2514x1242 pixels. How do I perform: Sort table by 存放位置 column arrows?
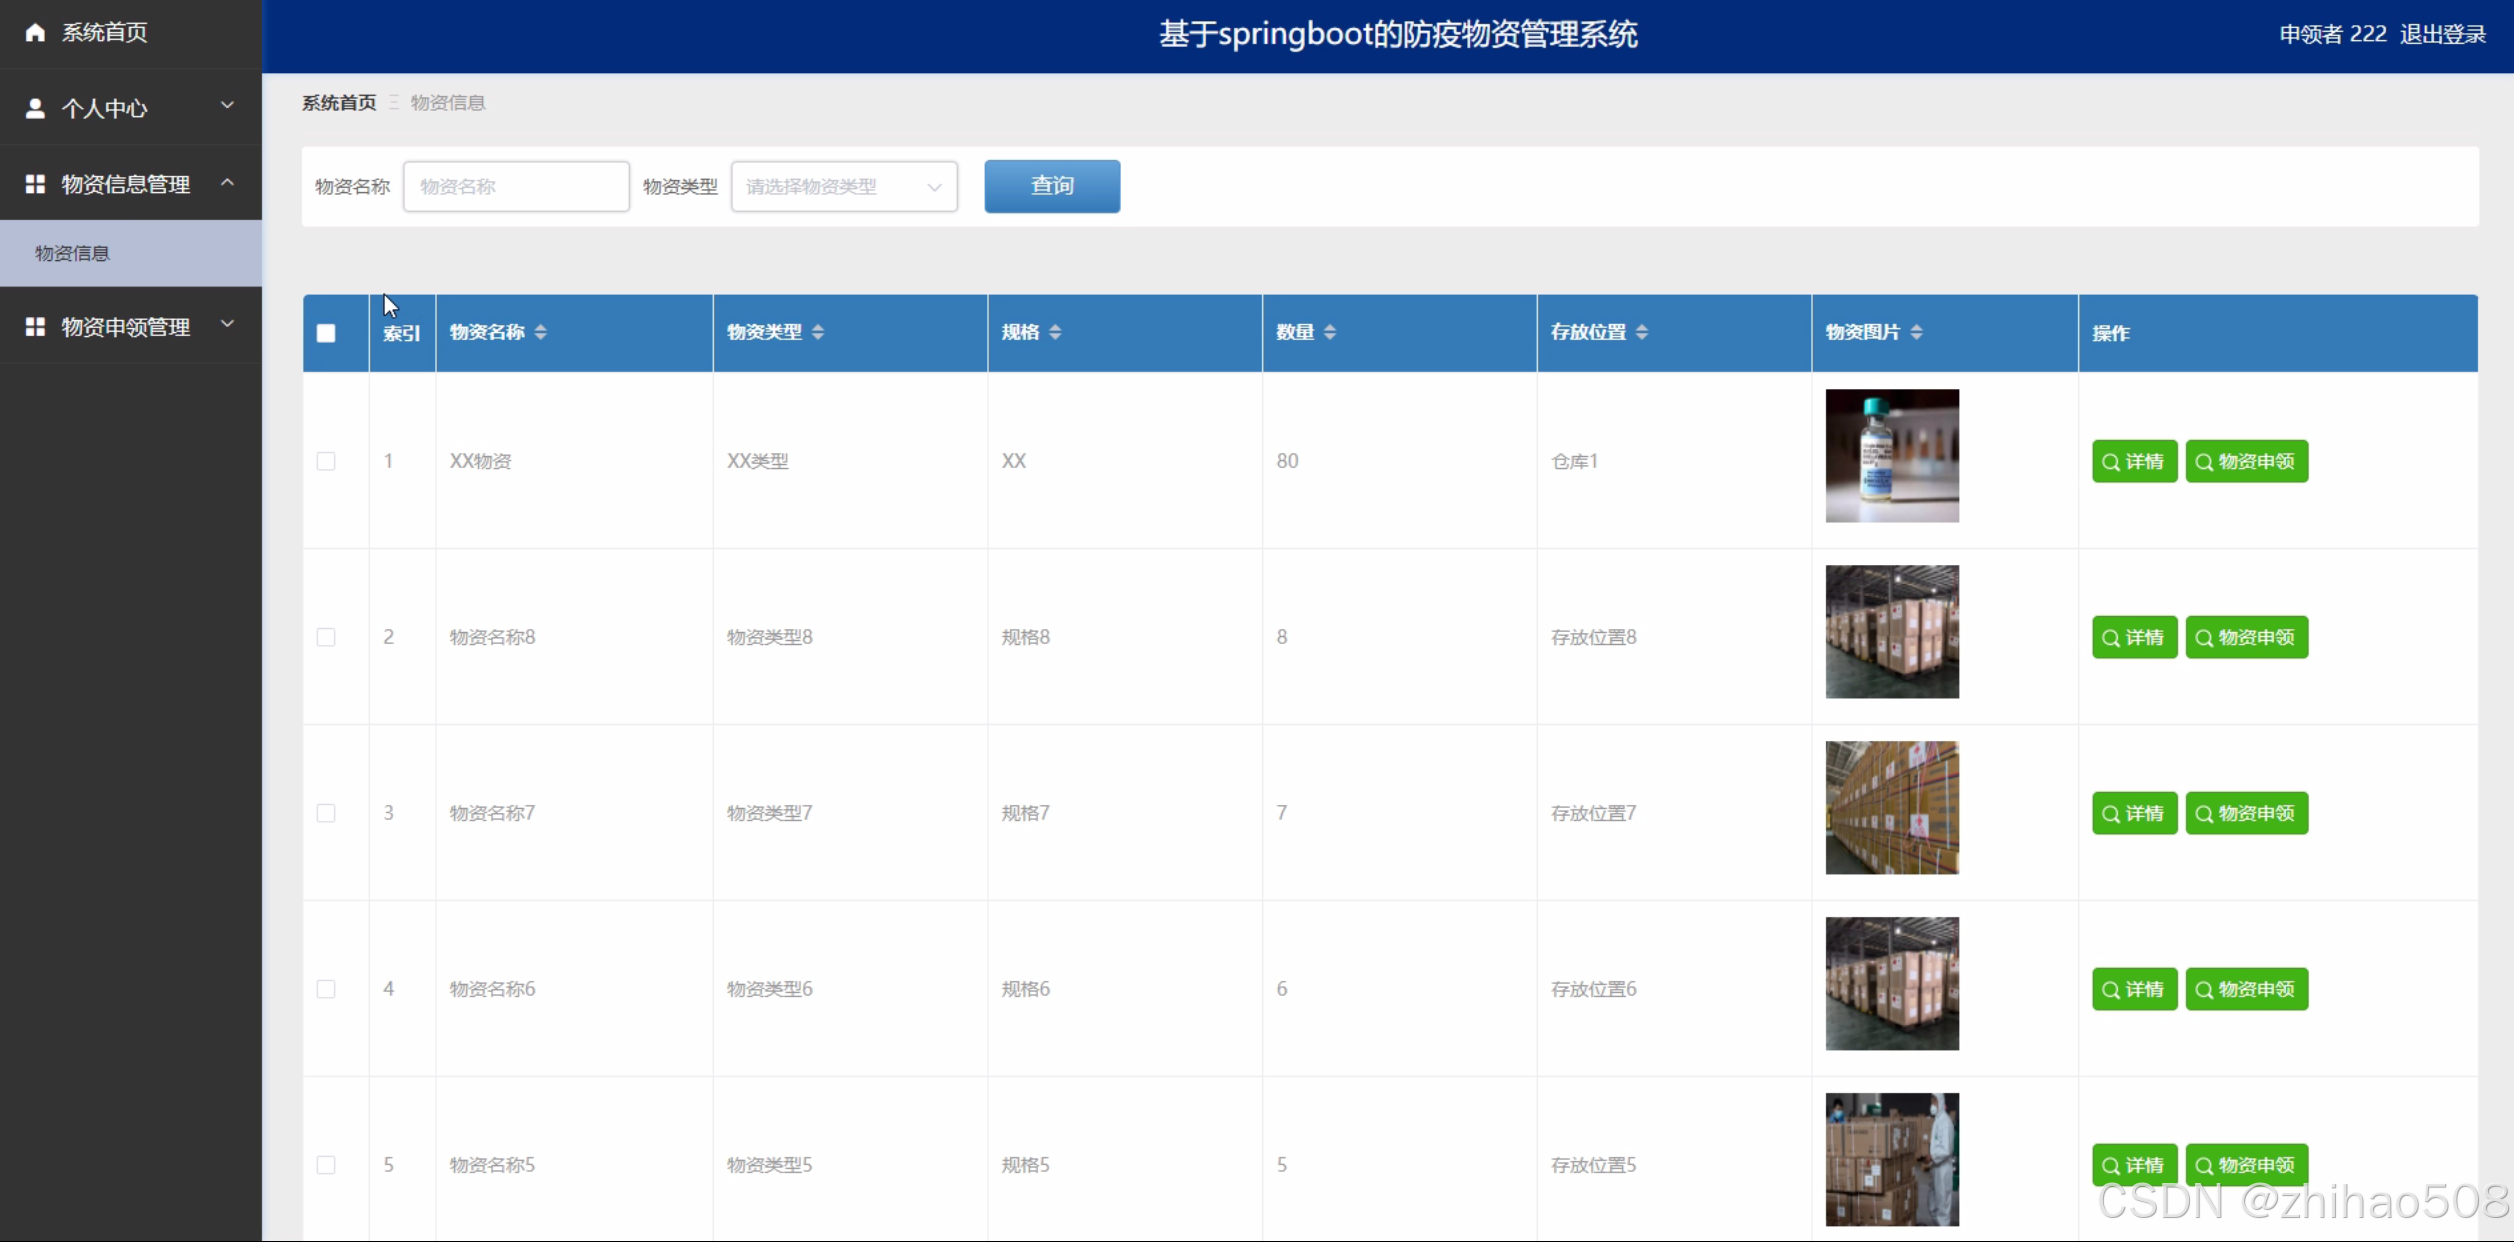(1642, 332)
